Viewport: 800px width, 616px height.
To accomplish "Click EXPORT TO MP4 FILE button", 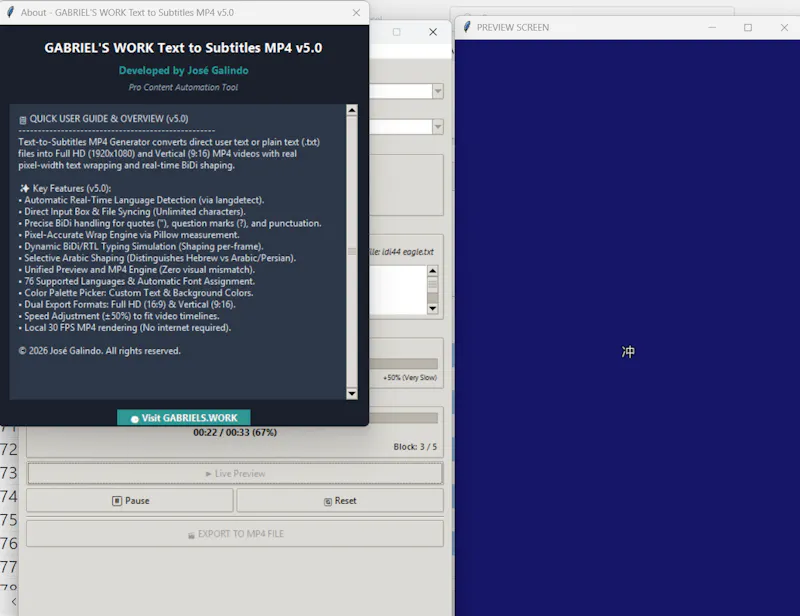I will pos(235,534).
